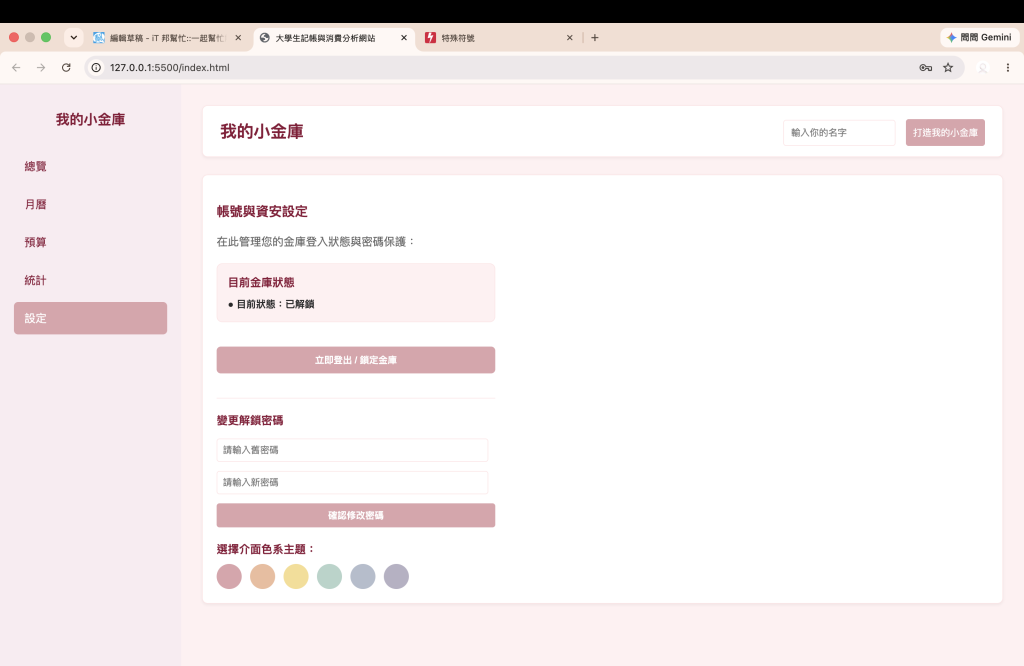This screenshot has height=666, width=1024.
Task: Click the 帳號與資安設定 heading
Action: pyautogui.click(x=262, y=212)
